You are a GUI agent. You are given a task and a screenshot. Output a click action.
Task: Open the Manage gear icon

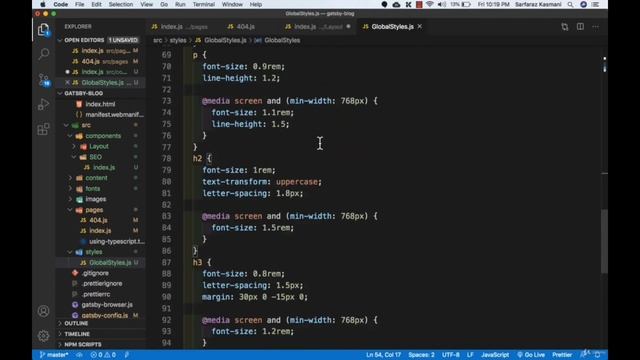point(43,336)
